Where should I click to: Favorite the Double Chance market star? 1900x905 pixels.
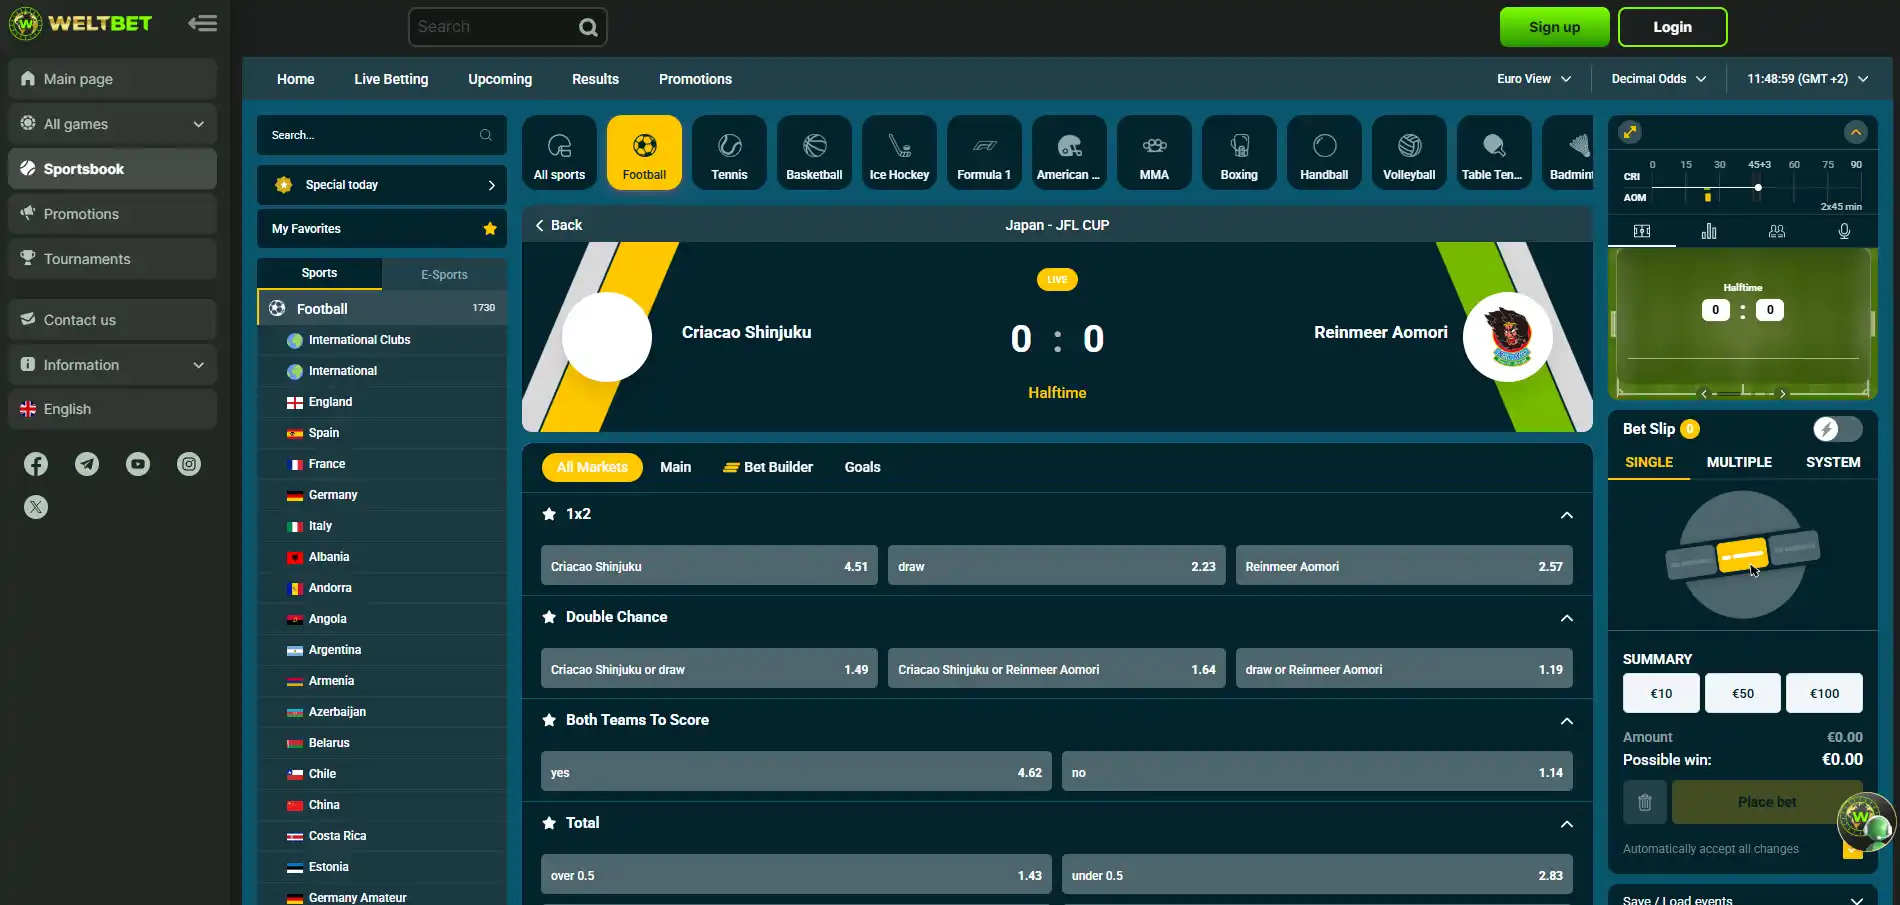pyautogui.click(x=549, y=617)
